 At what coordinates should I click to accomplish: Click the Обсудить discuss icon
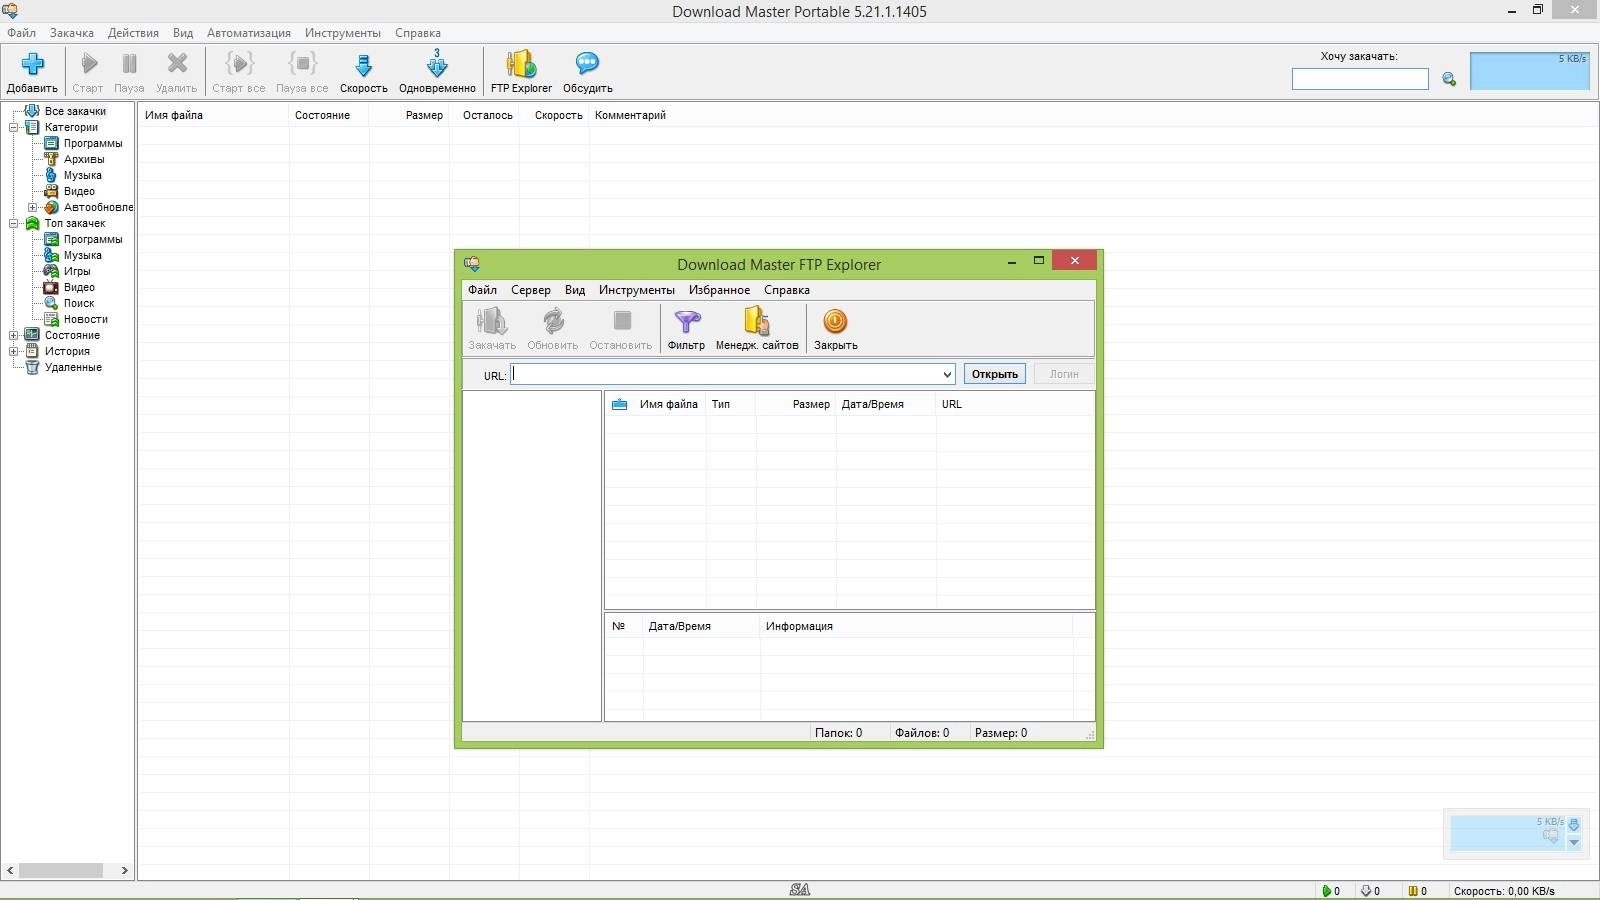(x=587, y=64)
